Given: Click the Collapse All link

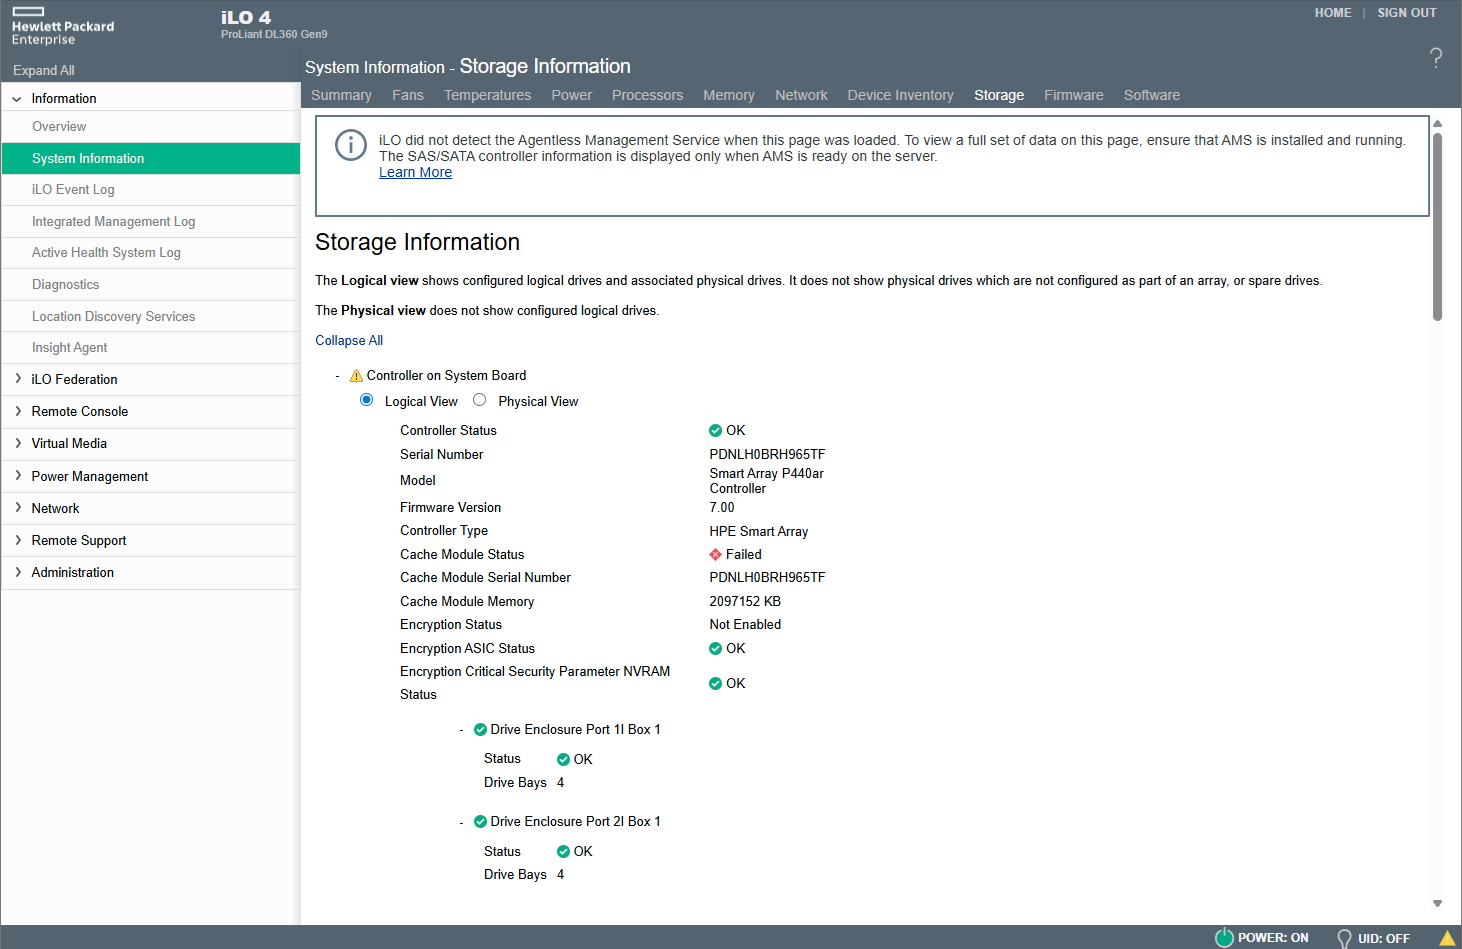Looking at the screenshot, I should click(x=349, y=340).
